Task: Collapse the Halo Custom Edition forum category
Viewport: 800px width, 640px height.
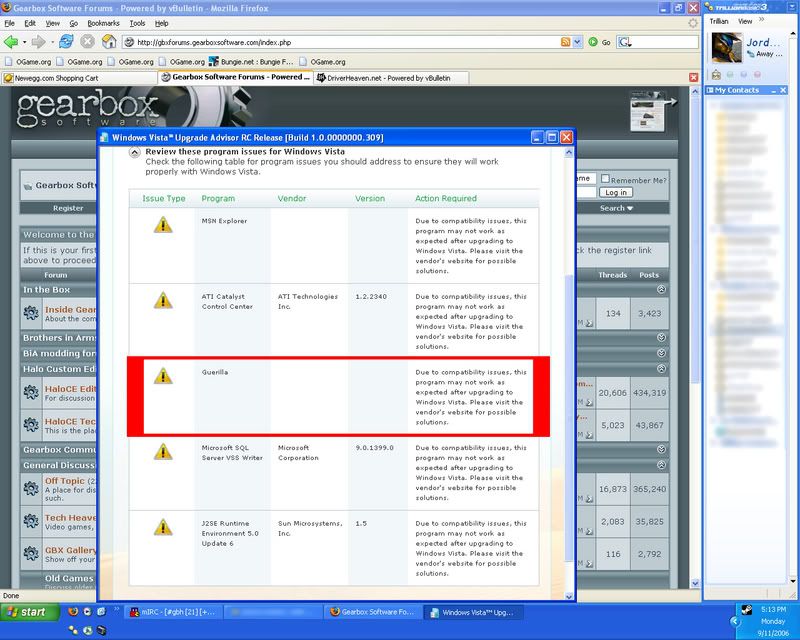Action: tap(661, 368)
